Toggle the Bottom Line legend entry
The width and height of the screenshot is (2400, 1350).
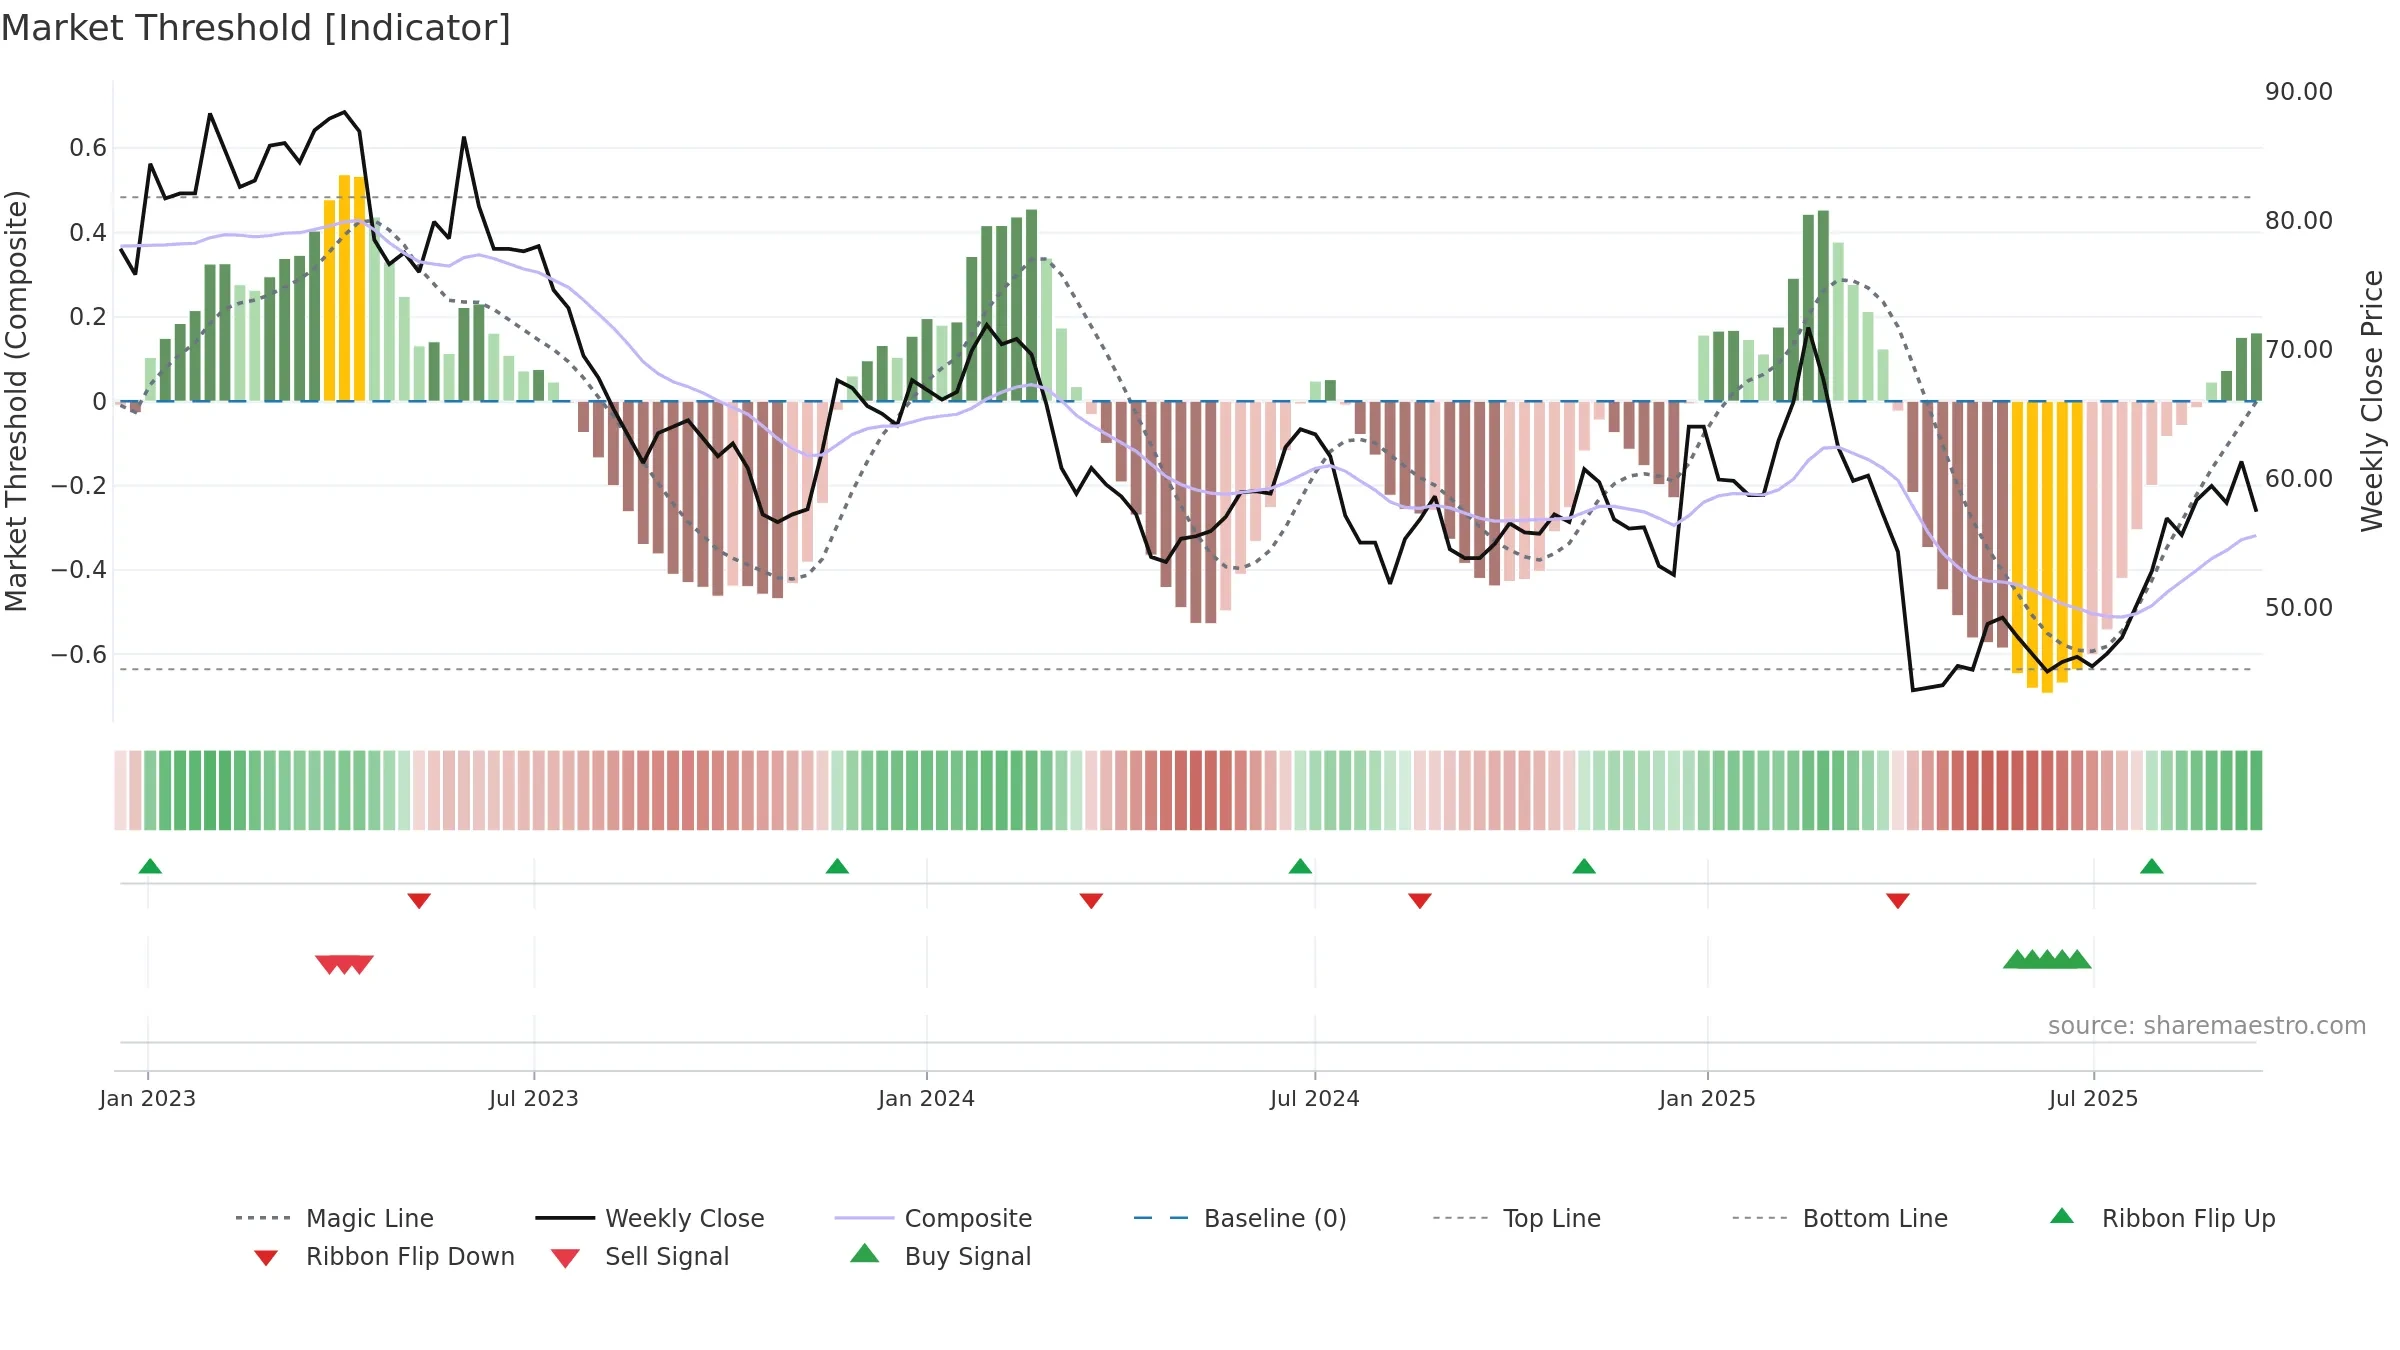click(1840, 1218)
